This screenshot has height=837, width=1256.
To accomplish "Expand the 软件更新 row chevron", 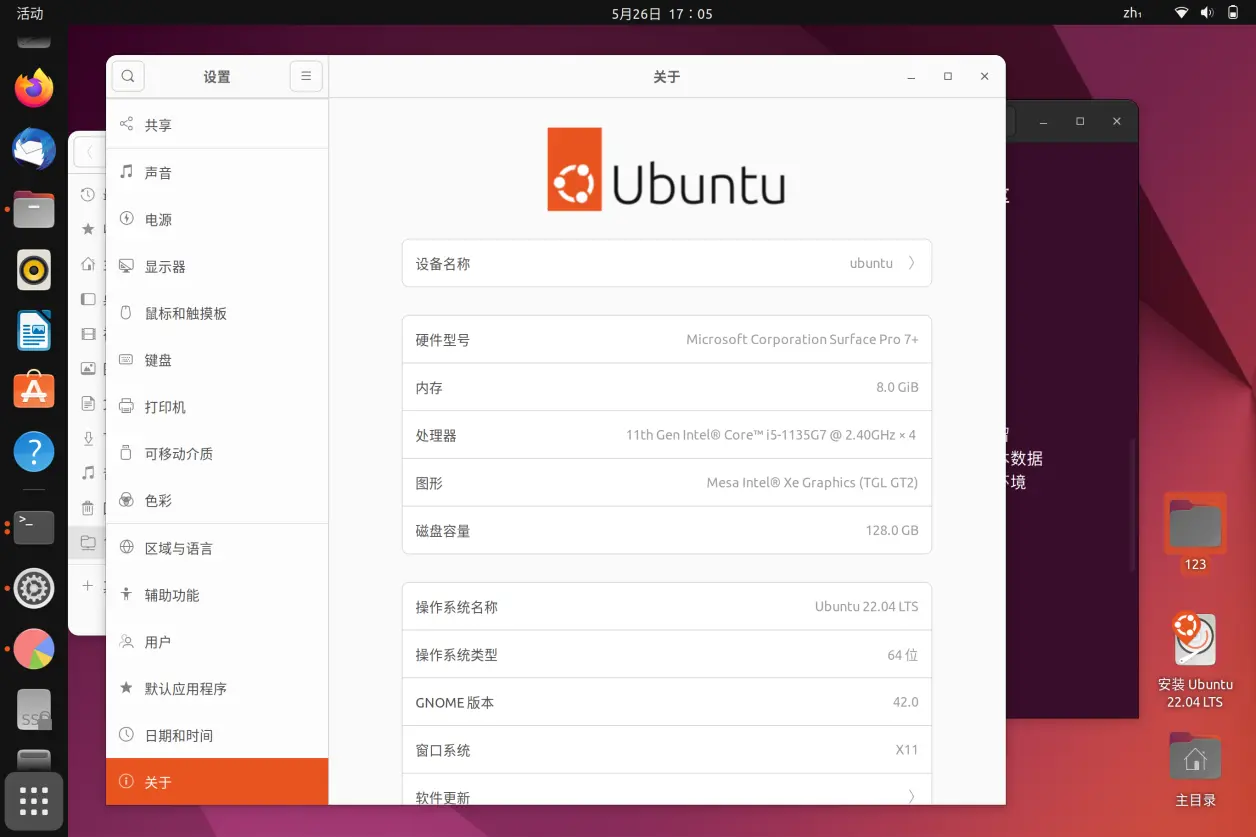I will coord(911,797).
